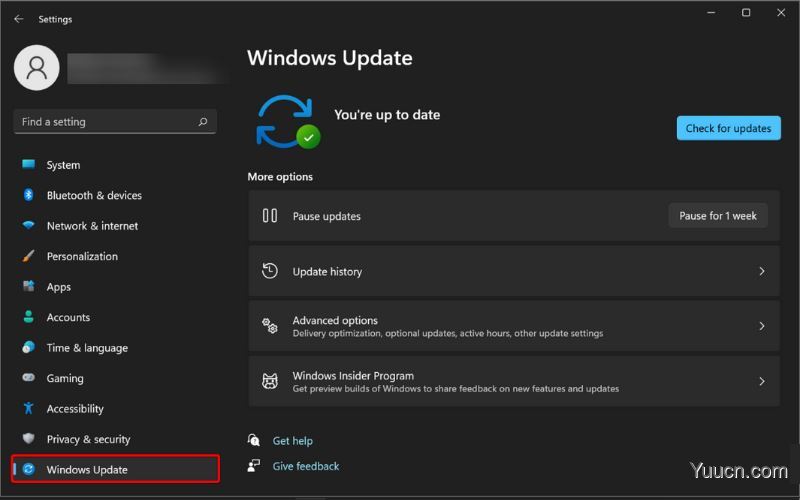The width and height of the screenshot is (800, 500).
Task: Click the Windows Update page heading
Action: coord(330,58)
